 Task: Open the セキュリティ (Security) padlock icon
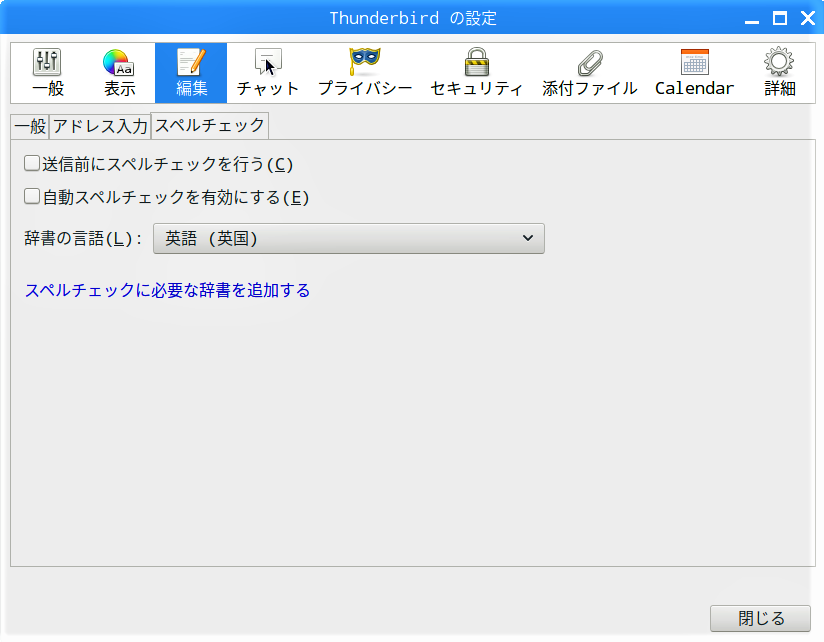(x=477, y=62)
